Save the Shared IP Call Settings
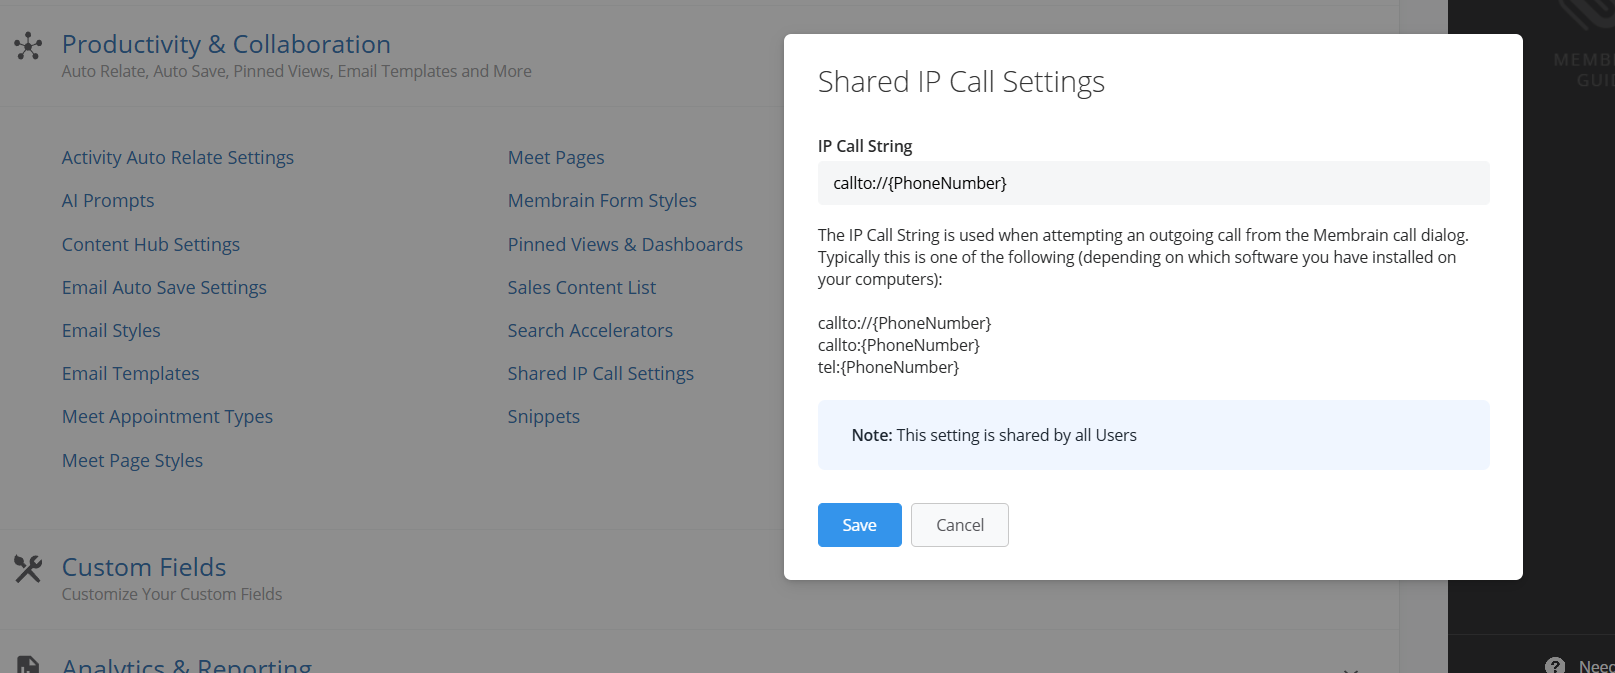The width and height of the screenshot is (1615, 673). pyautogui.click(x=859, y=525)
